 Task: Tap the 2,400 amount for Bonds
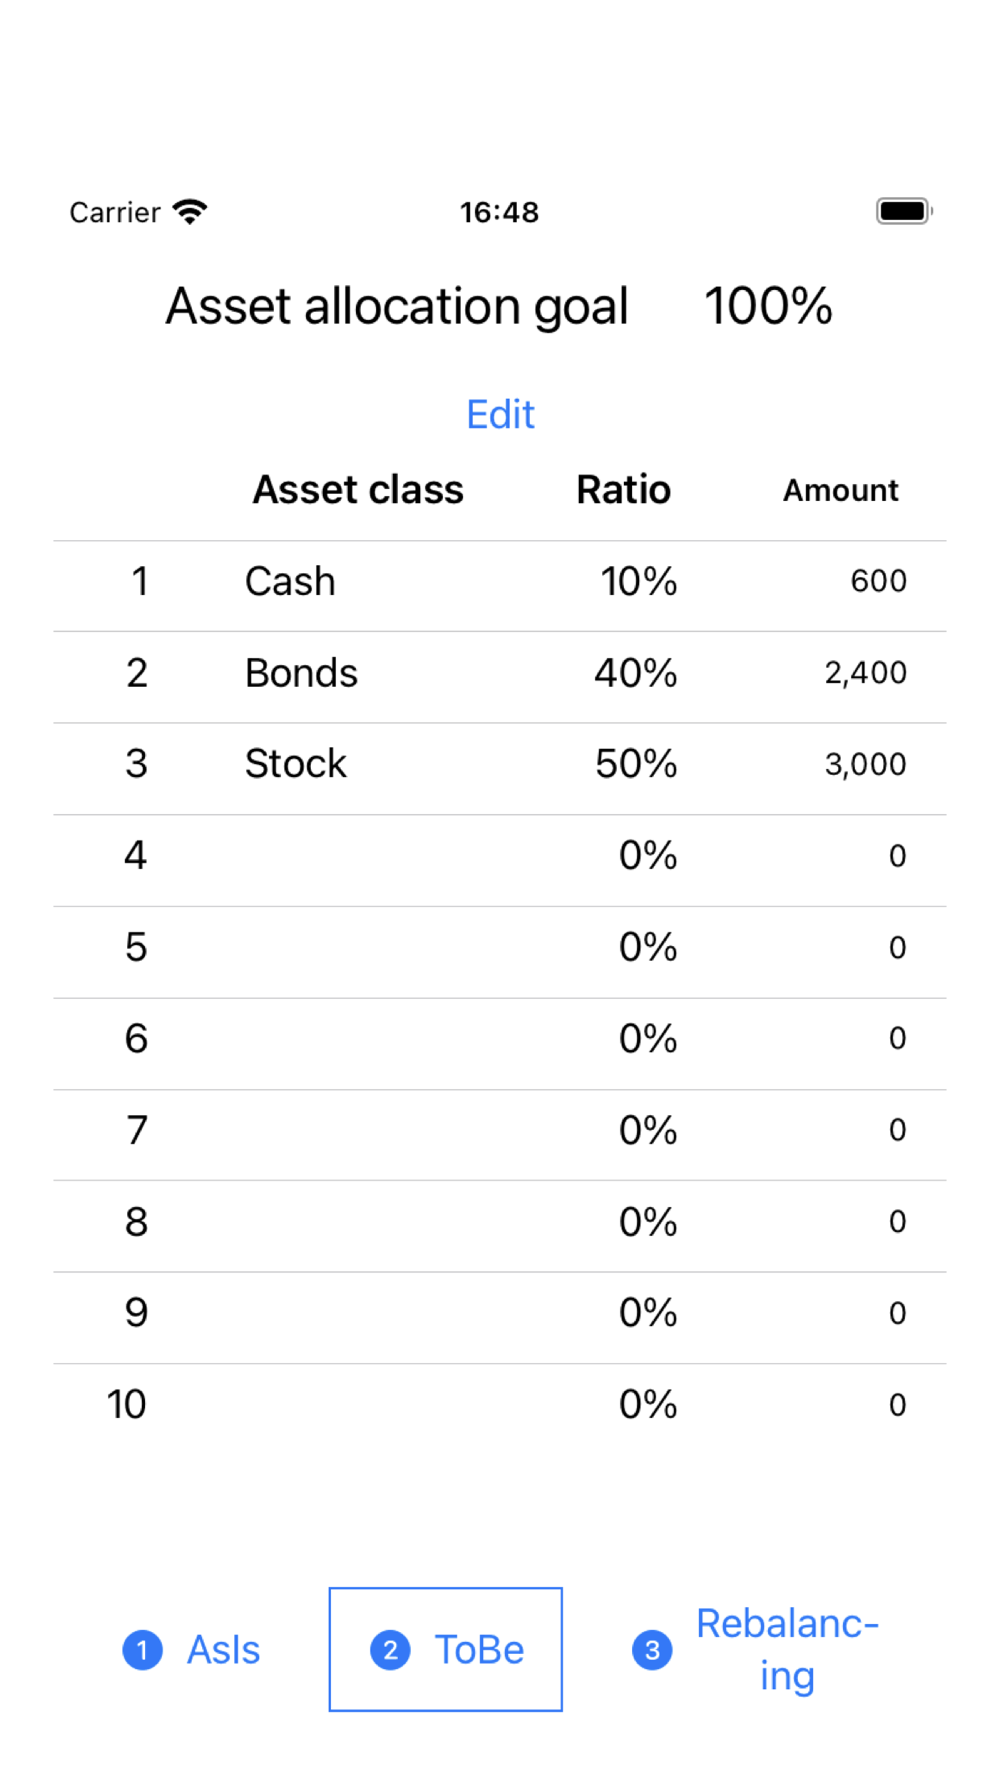click(x=865, y=674)
